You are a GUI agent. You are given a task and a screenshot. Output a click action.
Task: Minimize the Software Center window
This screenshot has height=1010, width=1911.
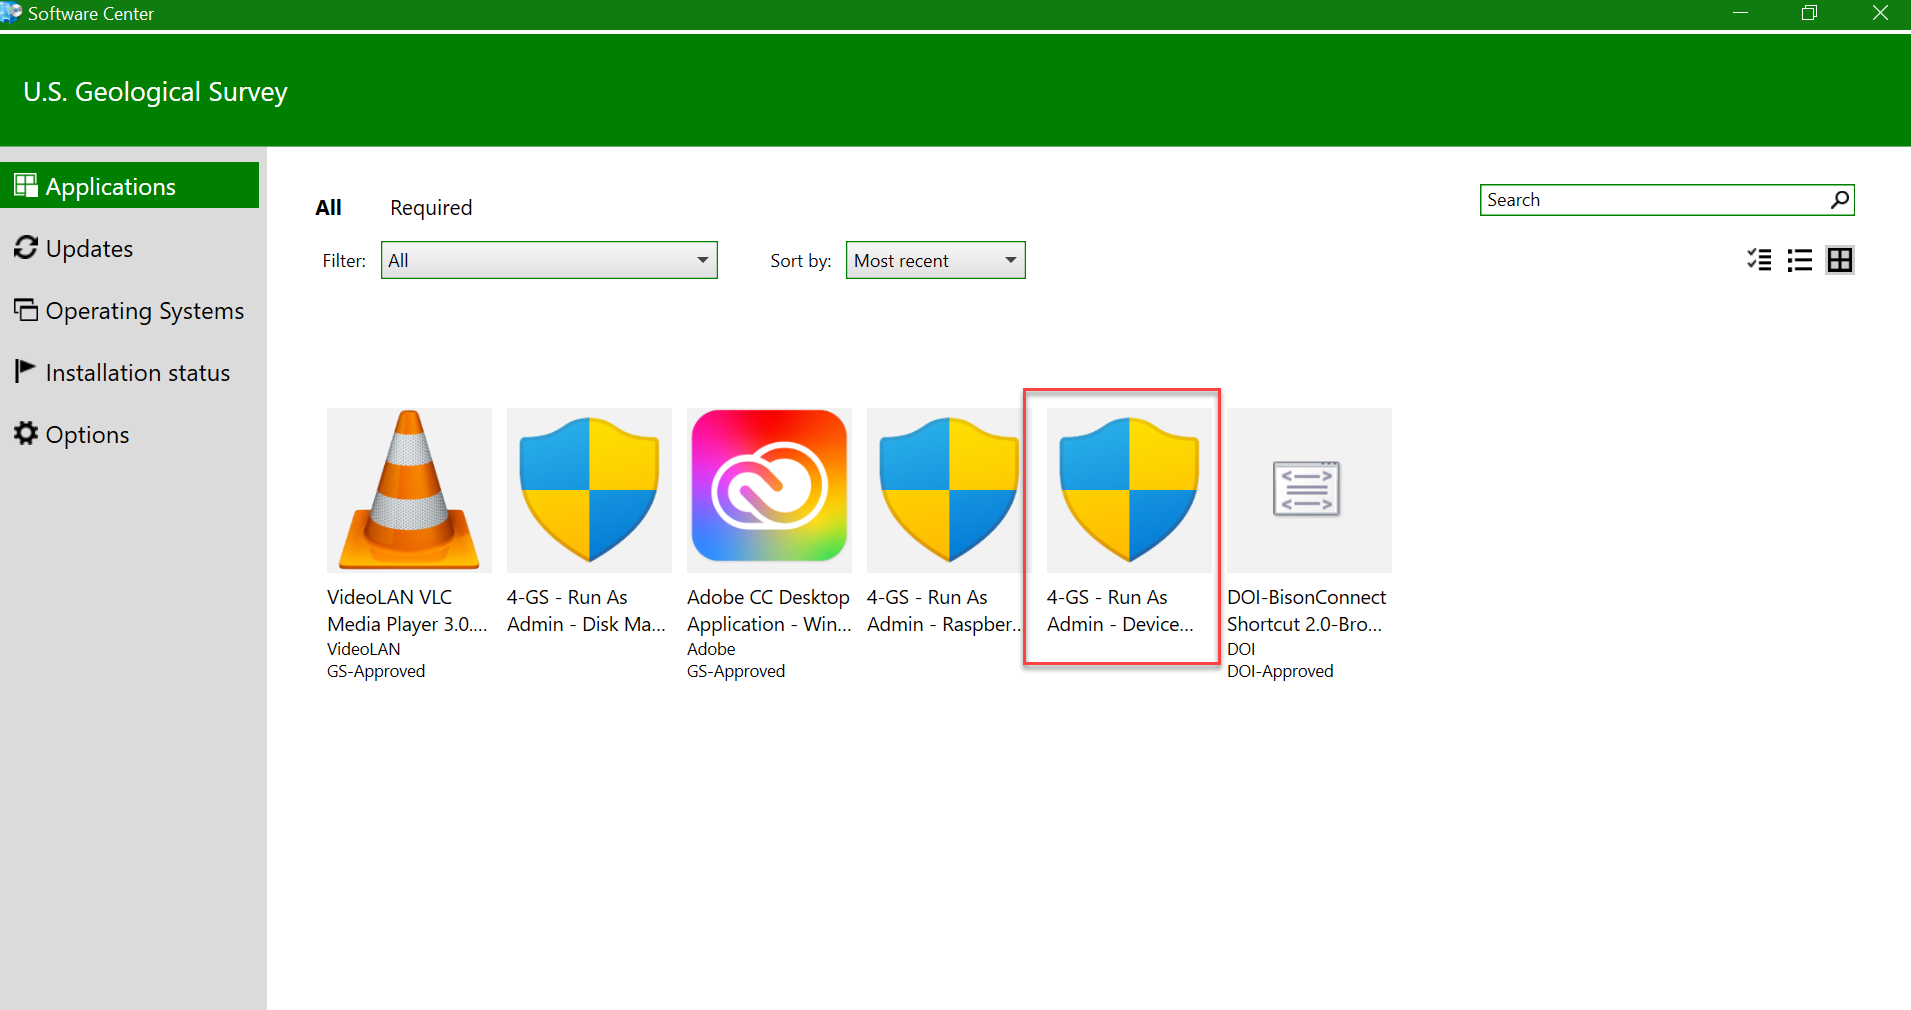(1740, 13)
